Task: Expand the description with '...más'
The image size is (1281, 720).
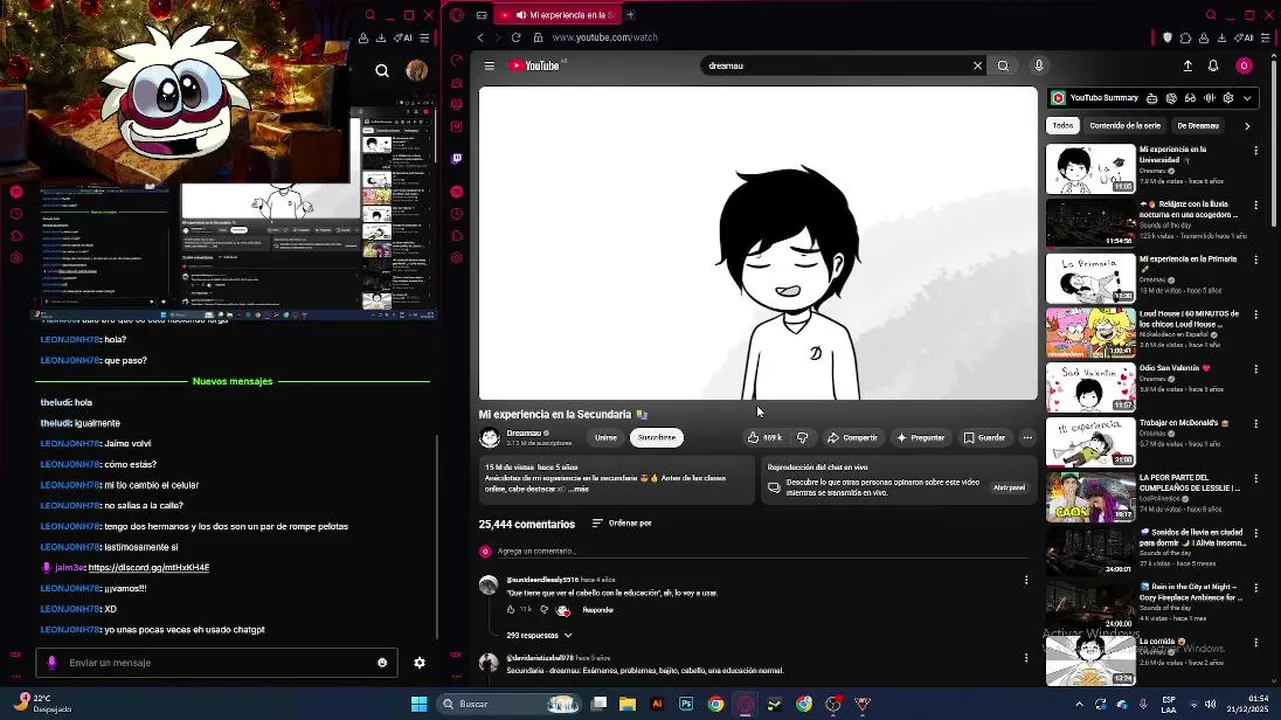Action: coord(580,489)
